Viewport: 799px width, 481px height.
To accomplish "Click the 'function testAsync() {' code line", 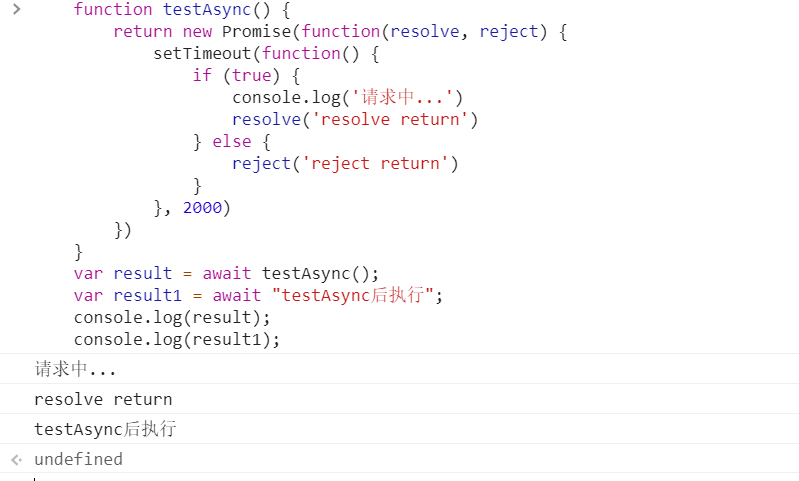I will tap(182, 10).
